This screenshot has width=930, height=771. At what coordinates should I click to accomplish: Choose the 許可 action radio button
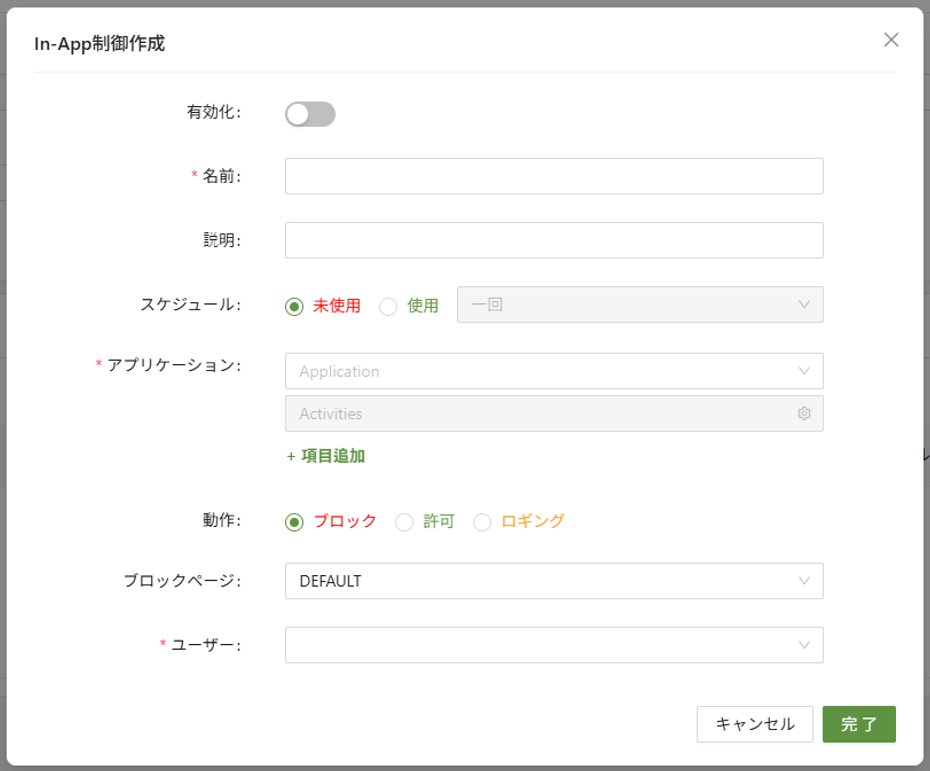[x=404, y=522]
